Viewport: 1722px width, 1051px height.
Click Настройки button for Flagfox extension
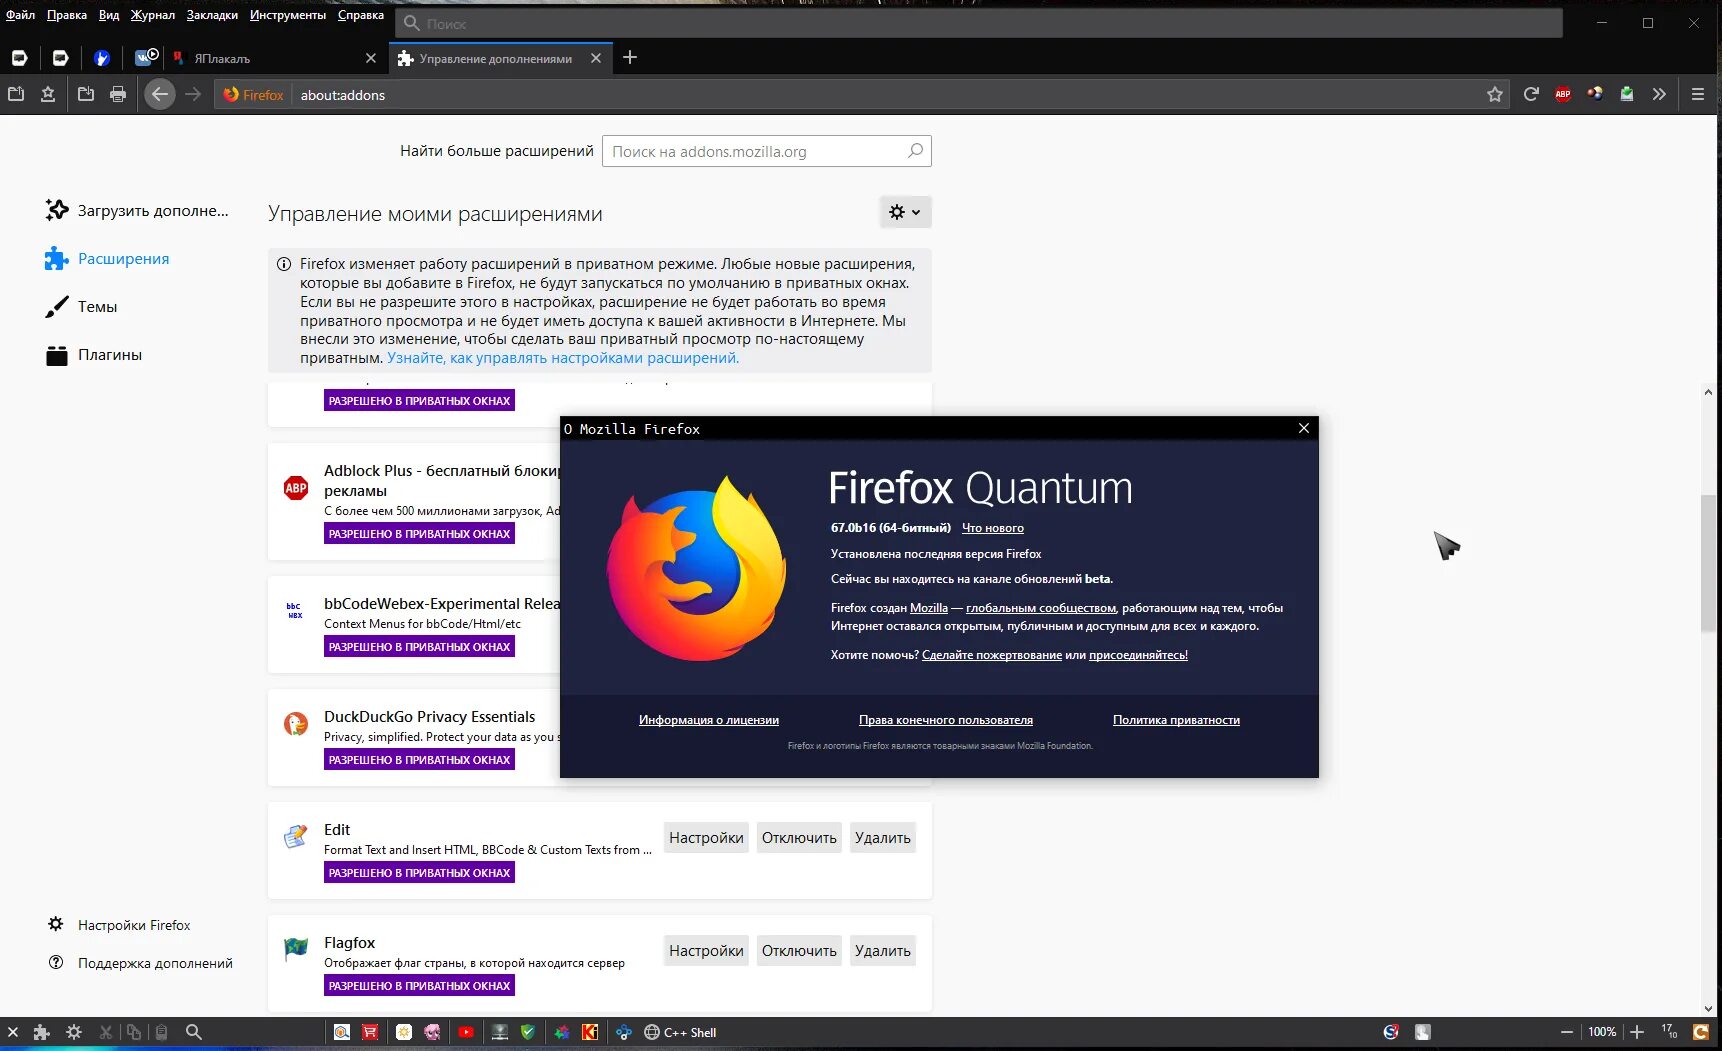[706, 951]
